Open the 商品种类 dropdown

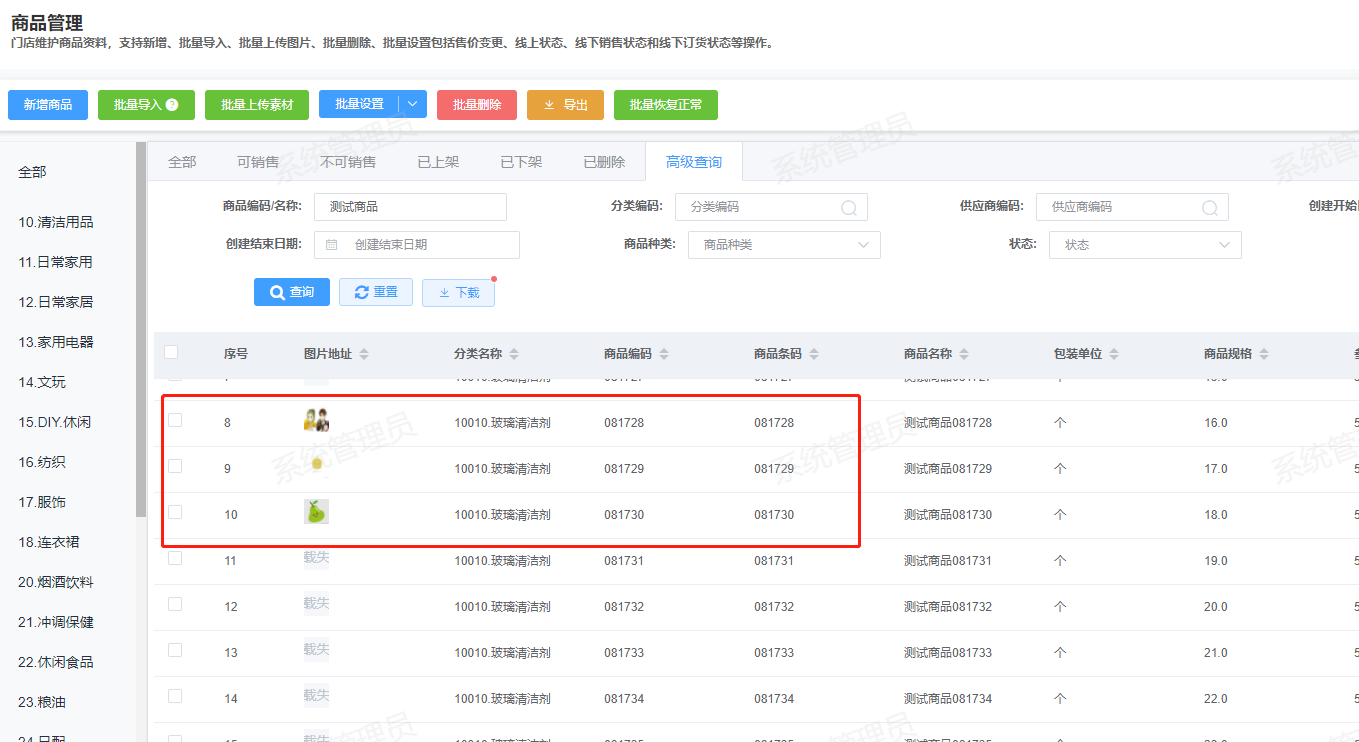click(784, 245)
